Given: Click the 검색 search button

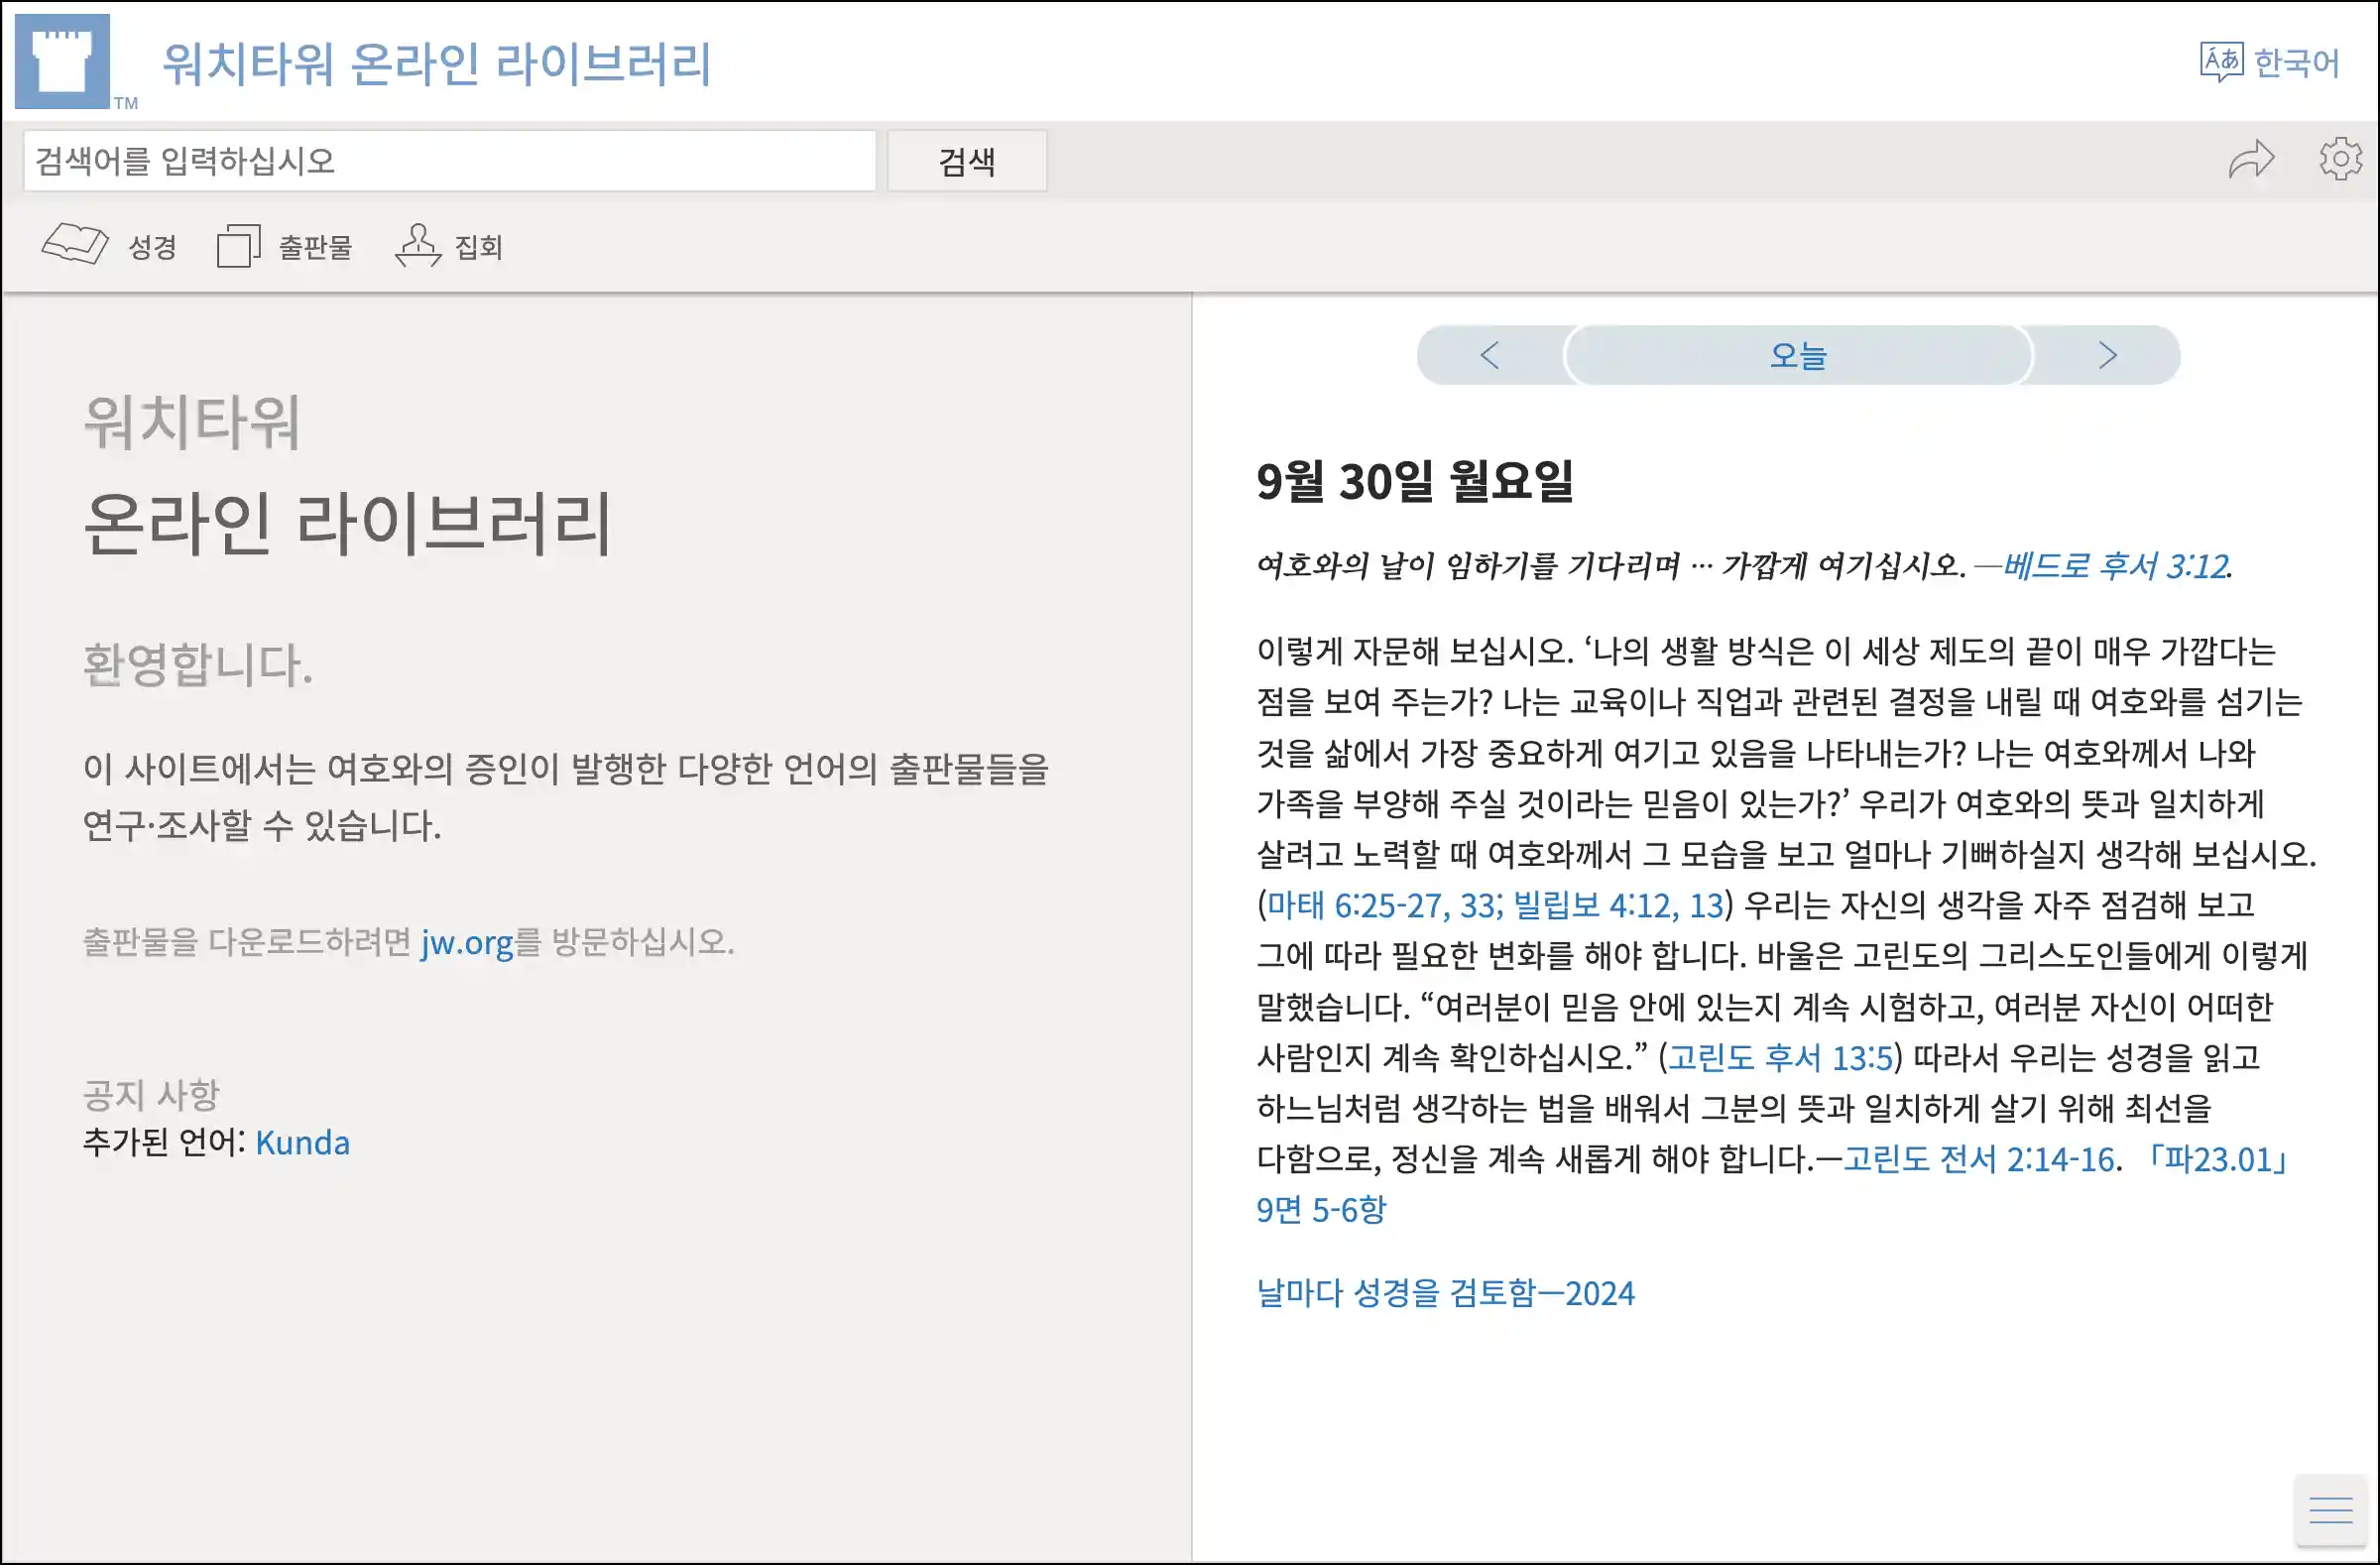Looking at the screenshot, I should [x=967, y=161].
